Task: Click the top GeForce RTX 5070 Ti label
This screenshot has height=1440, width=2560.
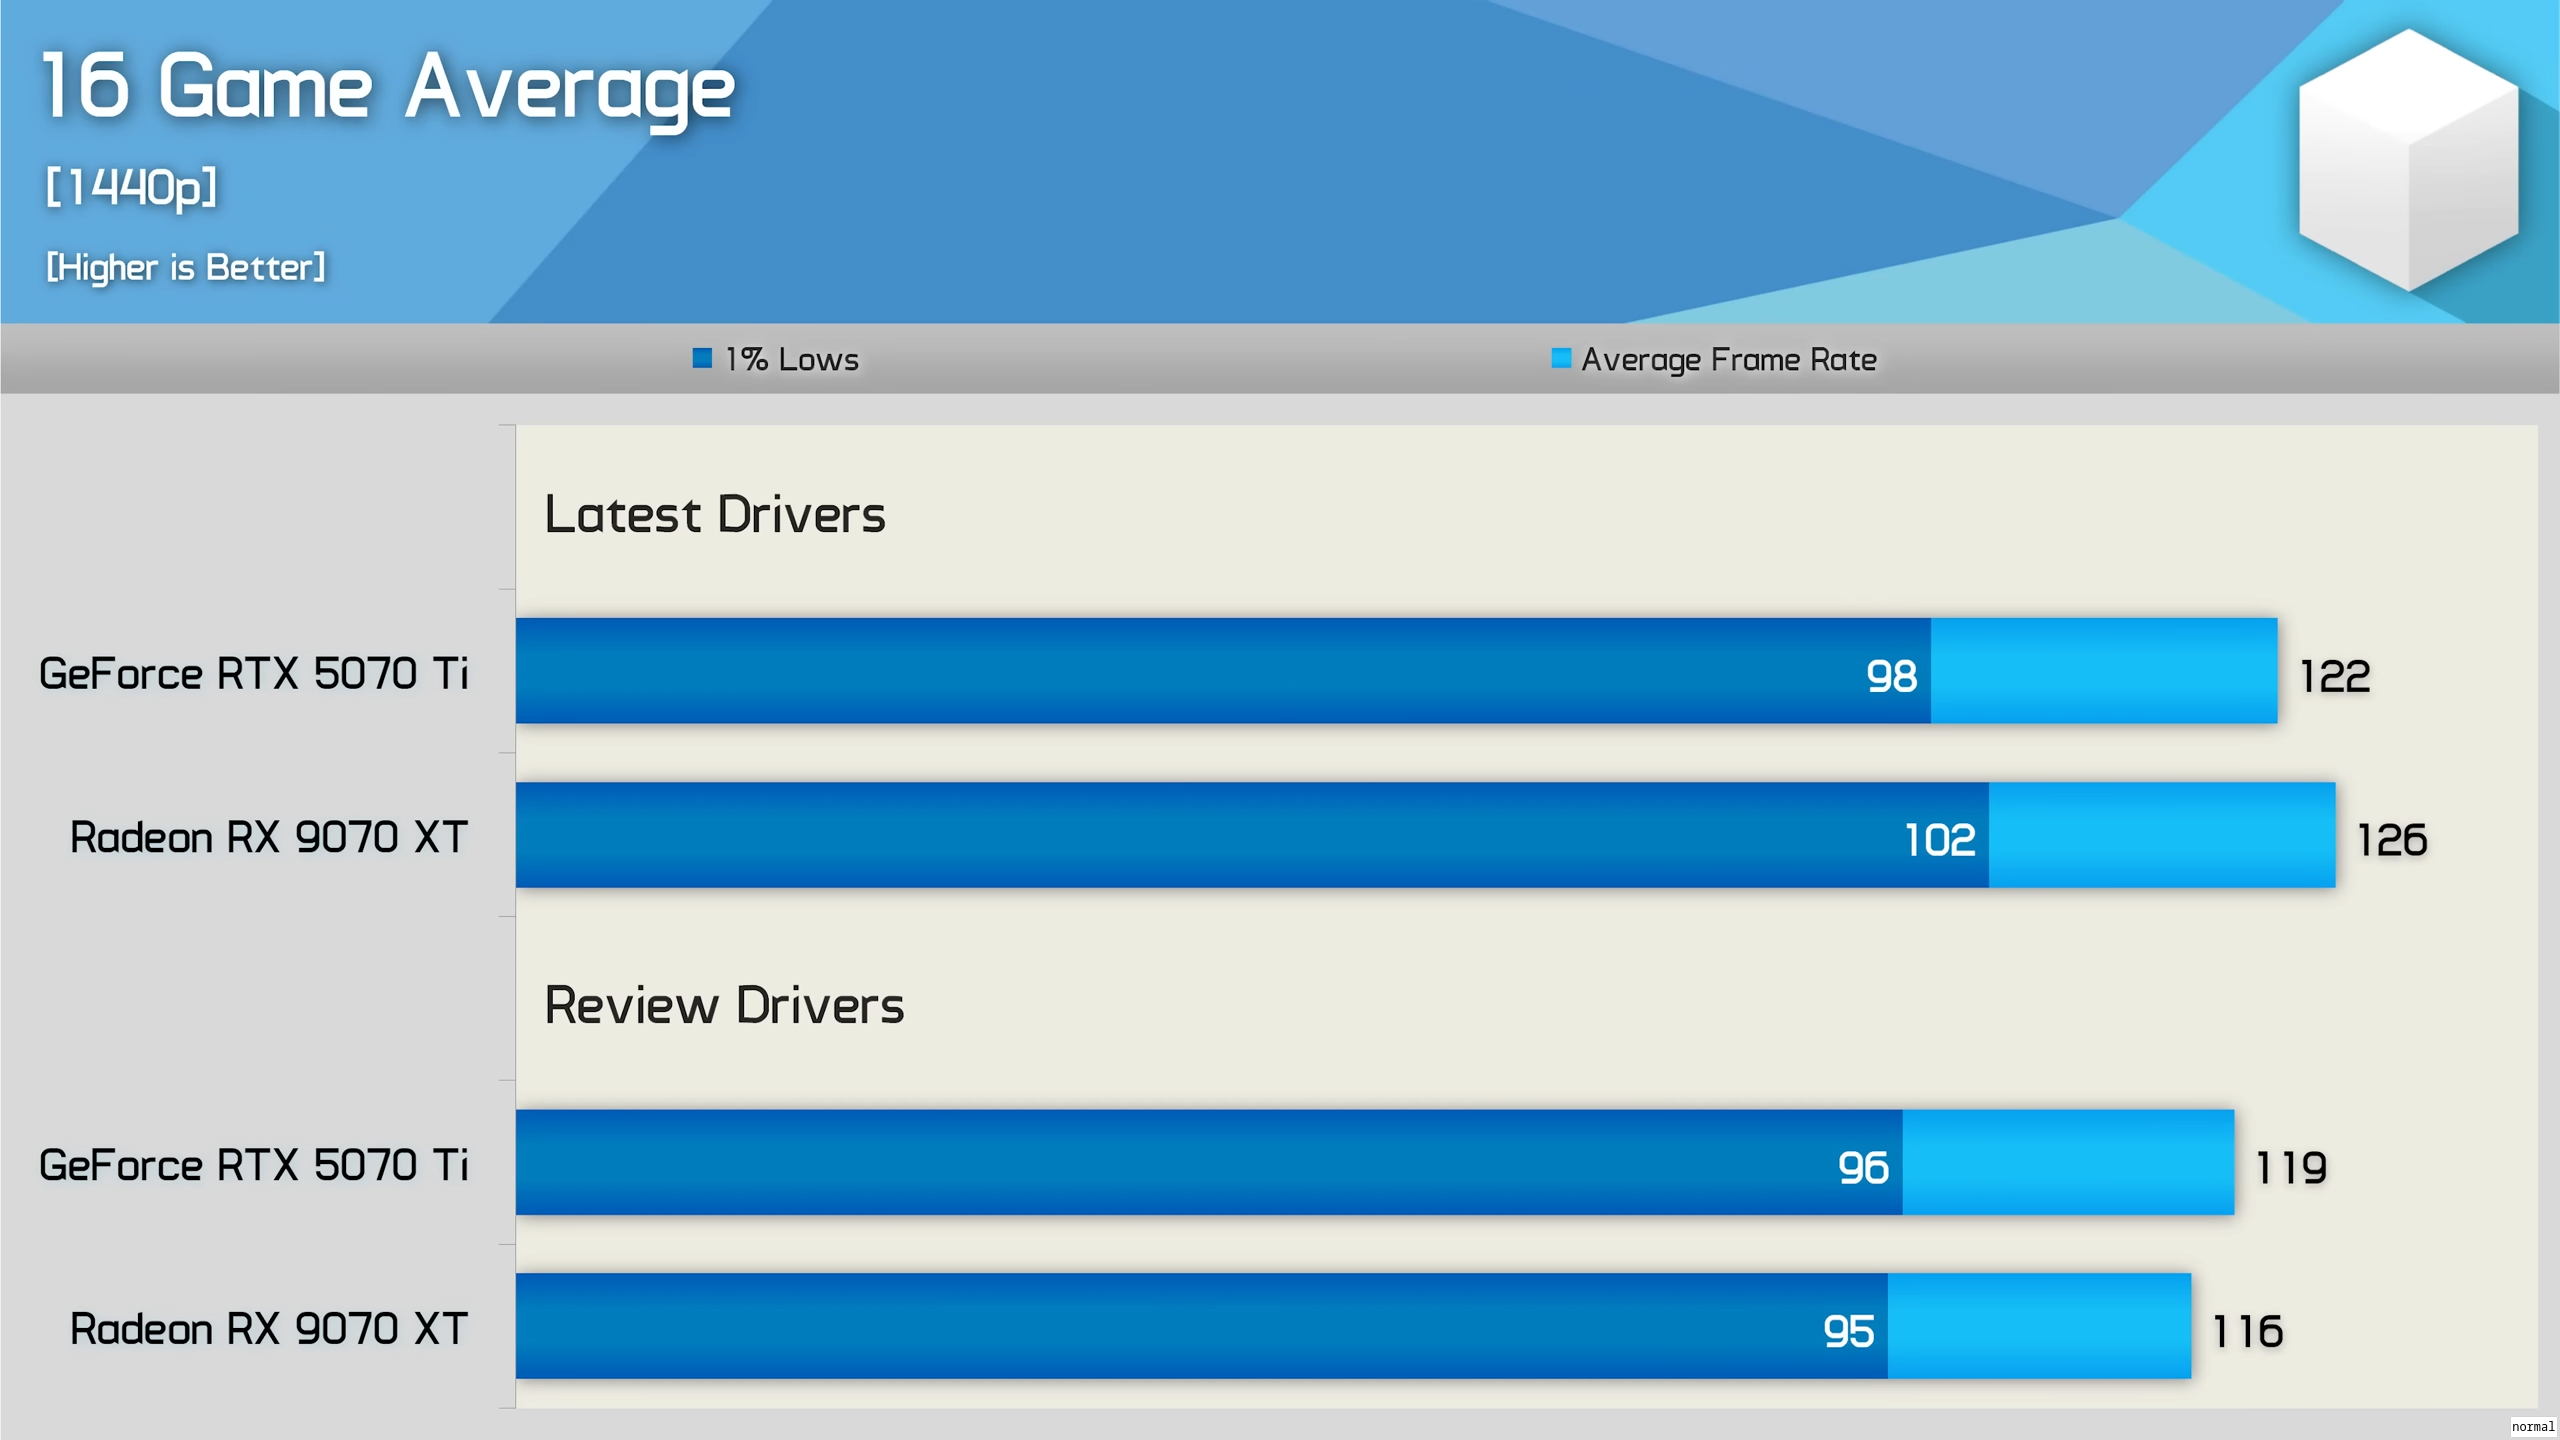Action: pyautogui.click(x=253, y=674)
